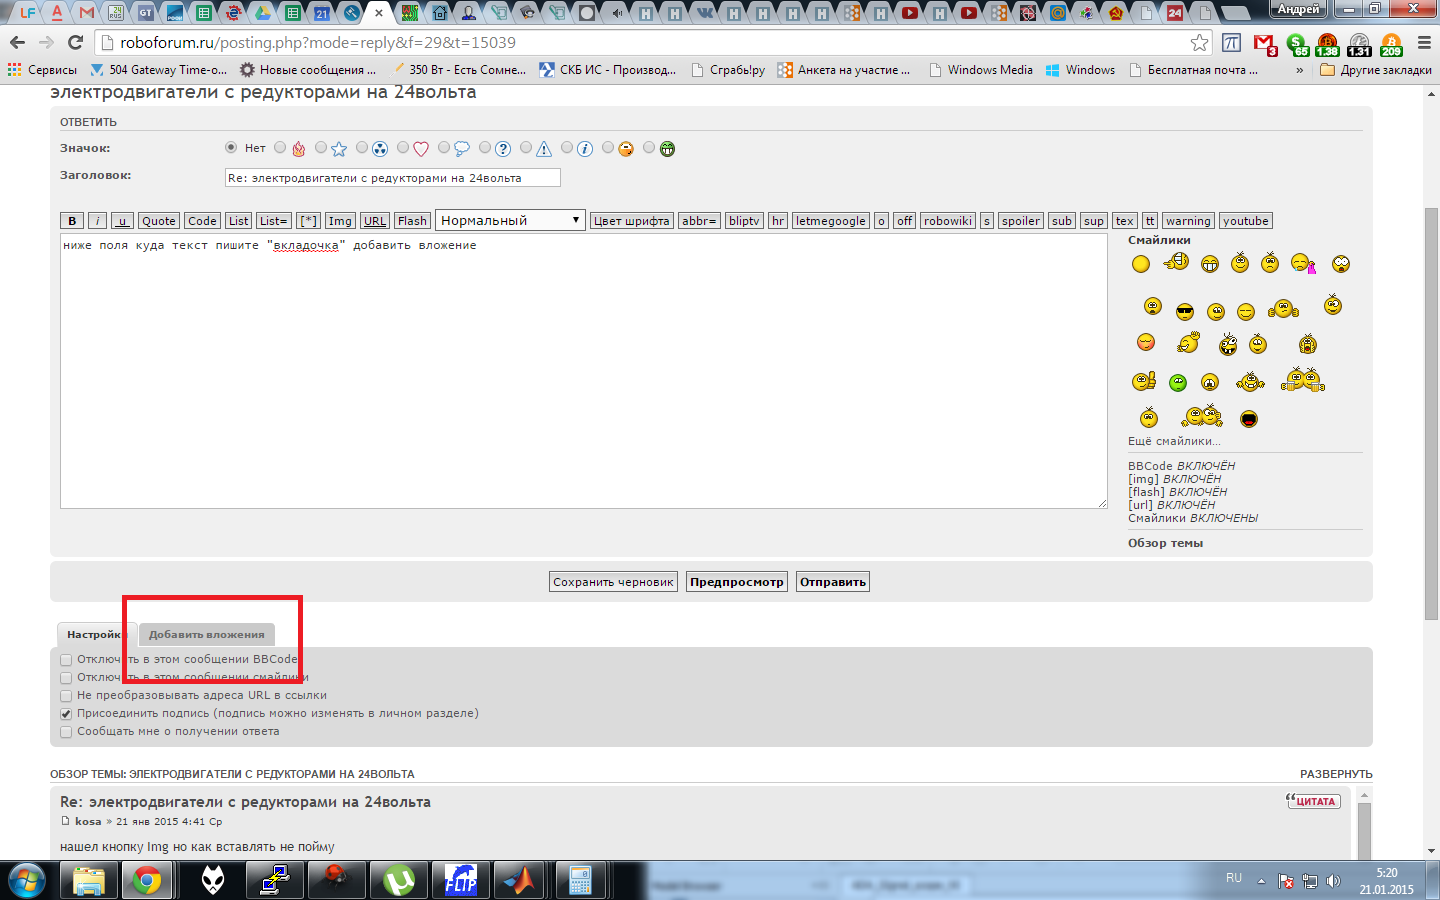
Task: Show hidden system tray icons
Action: (1261, 881)
